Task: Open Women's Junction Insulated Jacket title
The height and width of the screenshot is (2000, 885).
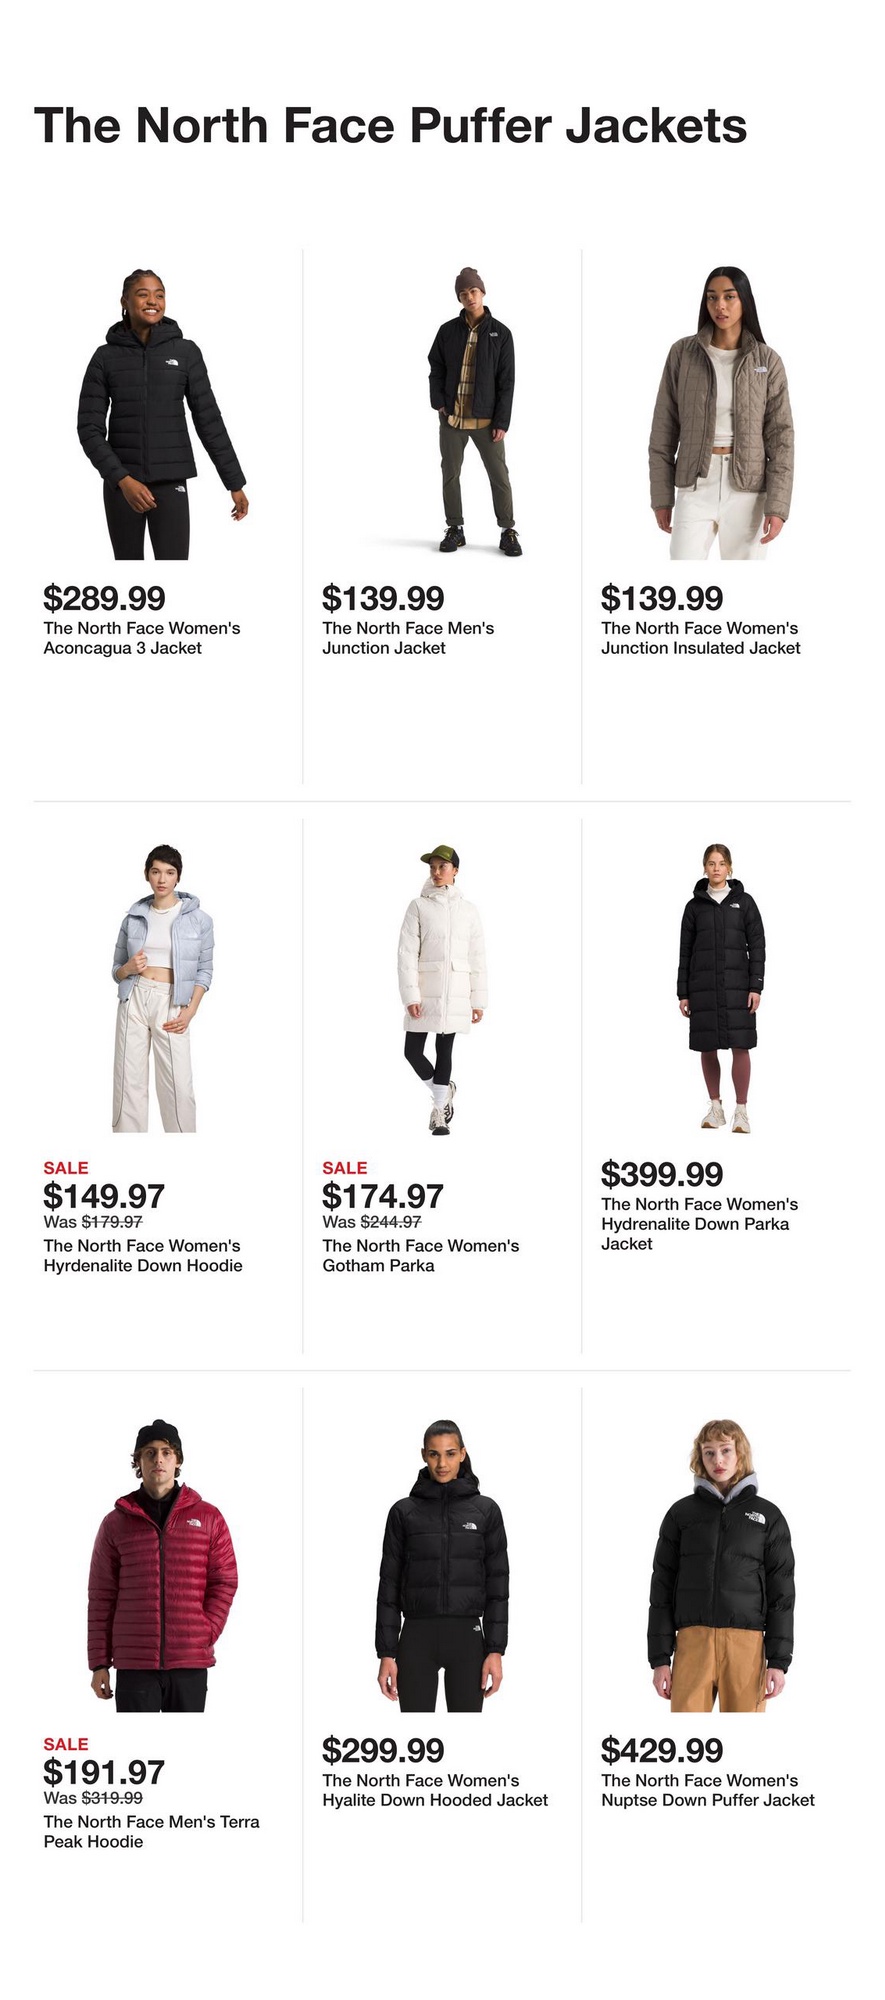Action: coord(701,638)
